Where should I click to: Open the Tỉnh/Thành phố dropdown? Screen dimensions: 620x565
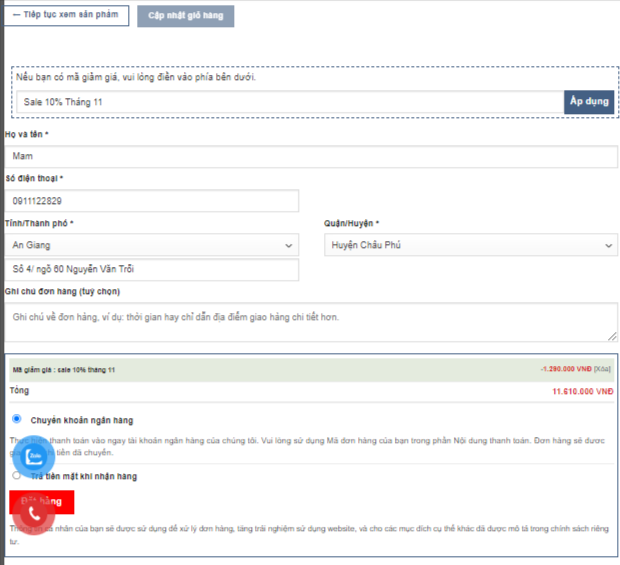(x=152, y=245)
